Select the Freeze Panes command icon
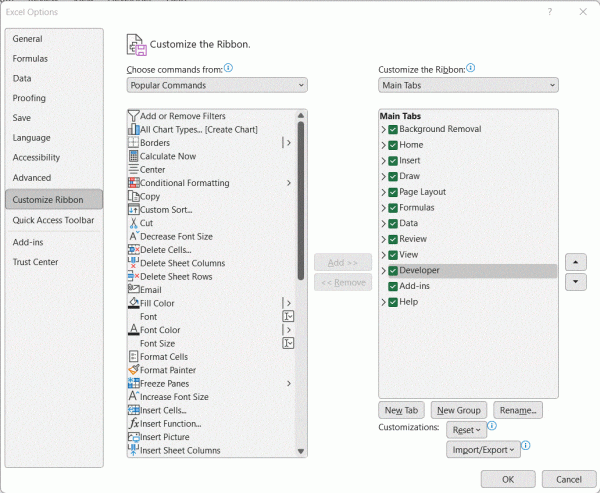Image resolution: width=600 pixels, height=493 pixels. (x=133, y=383)
